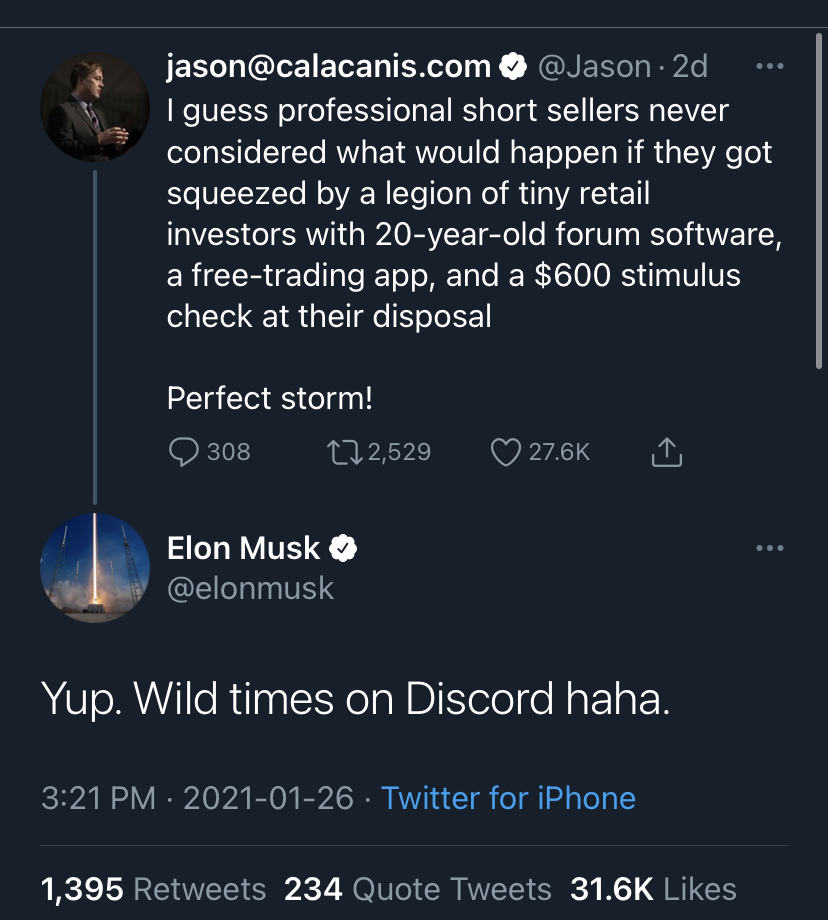Click the jason@calacanis.com display name
Screen dimensions: 828x920
point(329,67)
